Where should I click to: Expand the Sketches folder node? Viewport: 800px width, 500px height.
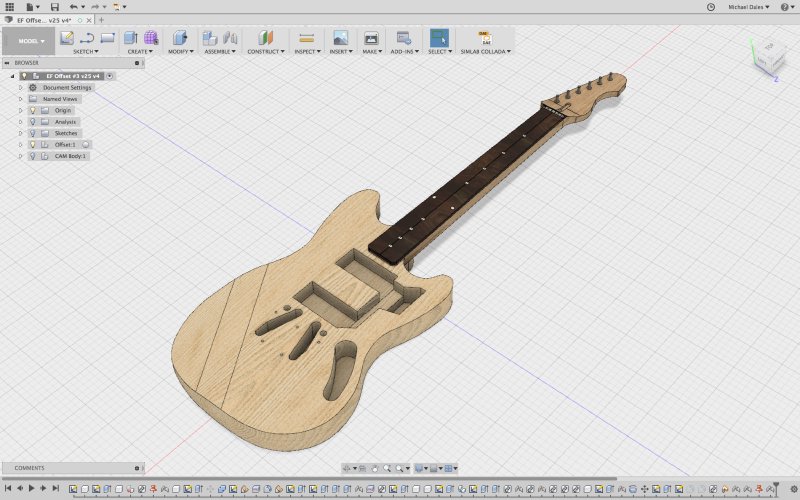[x=20, y=133]
